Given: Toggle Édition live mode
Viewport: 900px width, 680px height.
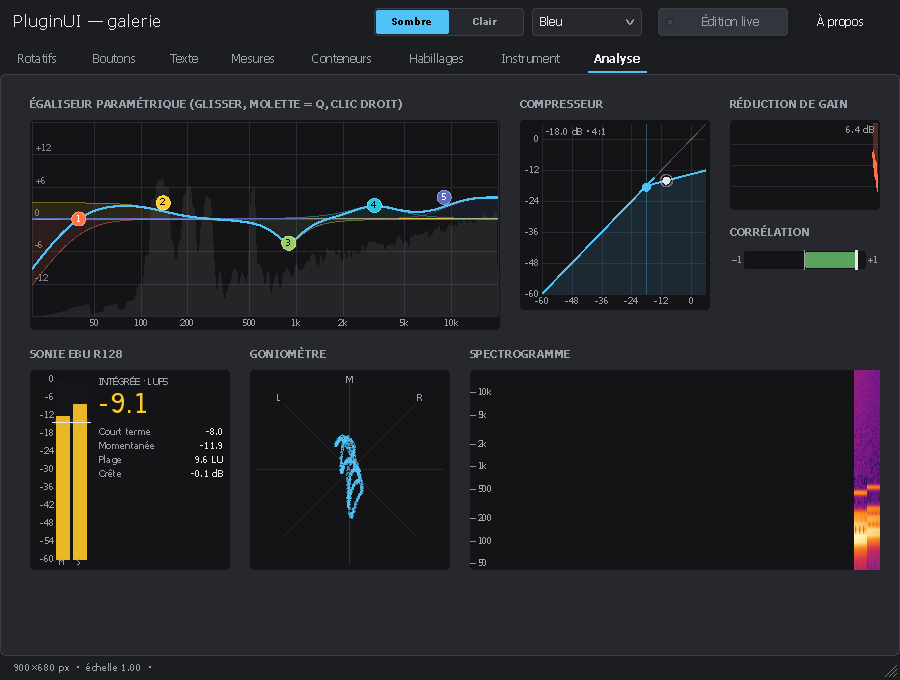Looking at the screenshot, I should [x=723, y=22].
